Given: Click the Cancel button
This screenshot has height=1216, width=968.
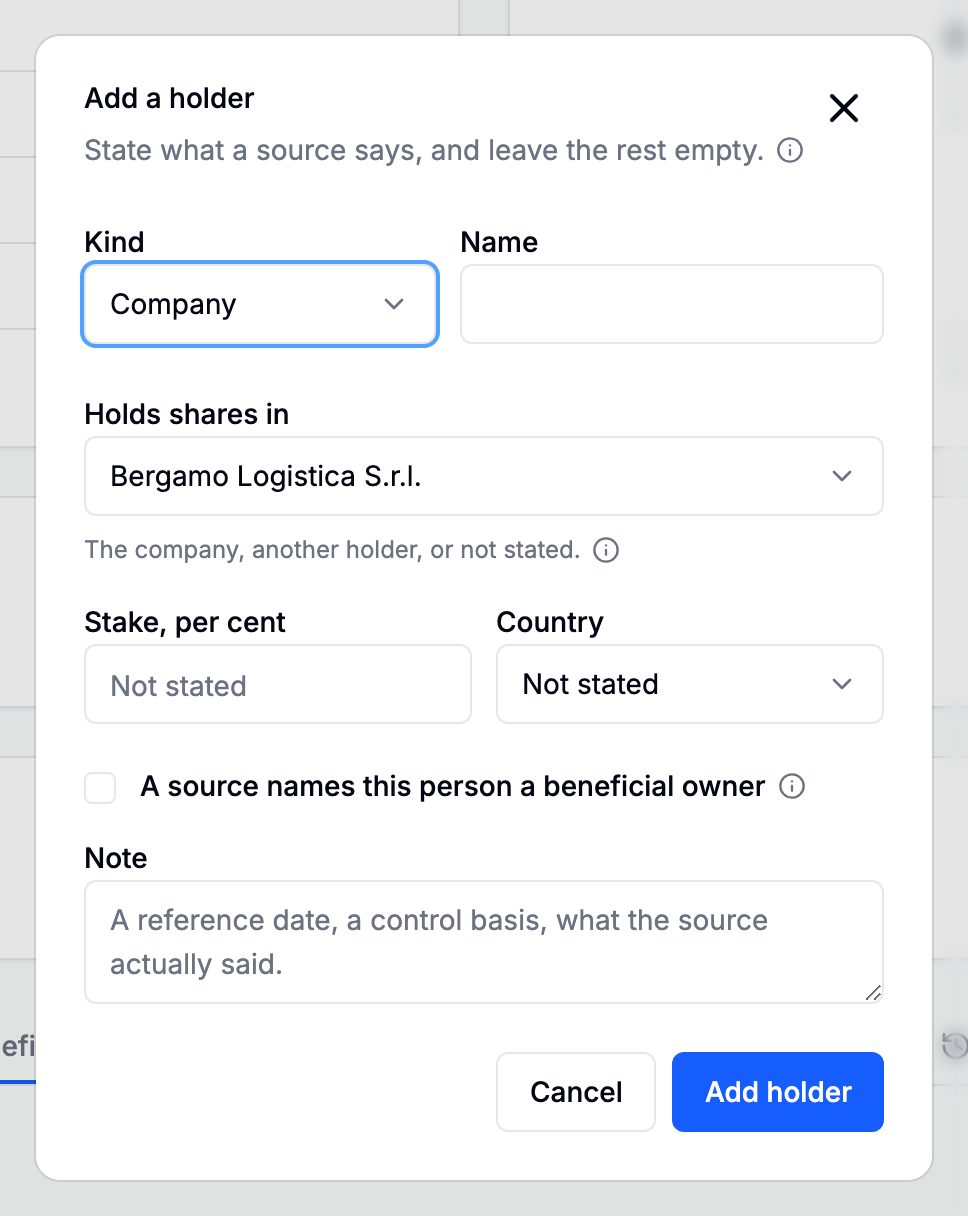Looking at the screenshot, I should tap(576, 1092).
